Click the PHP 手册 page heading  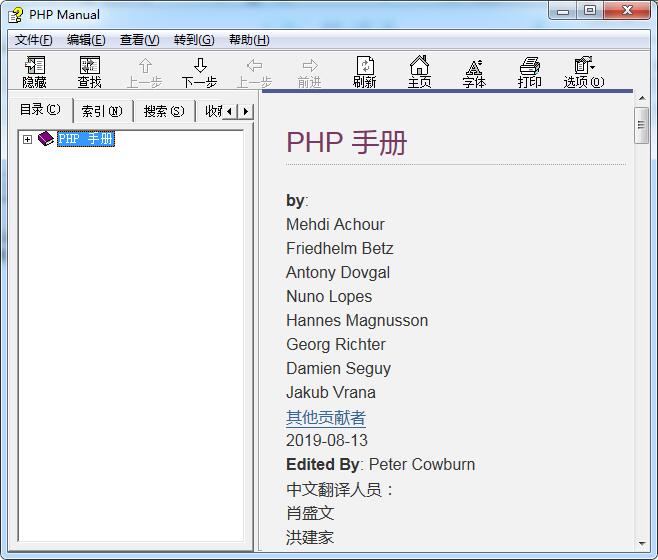click(347, 143)
